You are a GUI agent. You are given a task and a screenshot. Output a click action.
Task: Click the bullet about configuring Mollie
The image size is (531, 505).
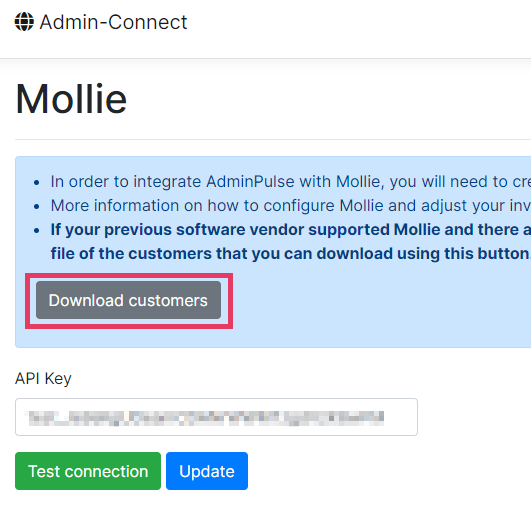tap(291, 206)
